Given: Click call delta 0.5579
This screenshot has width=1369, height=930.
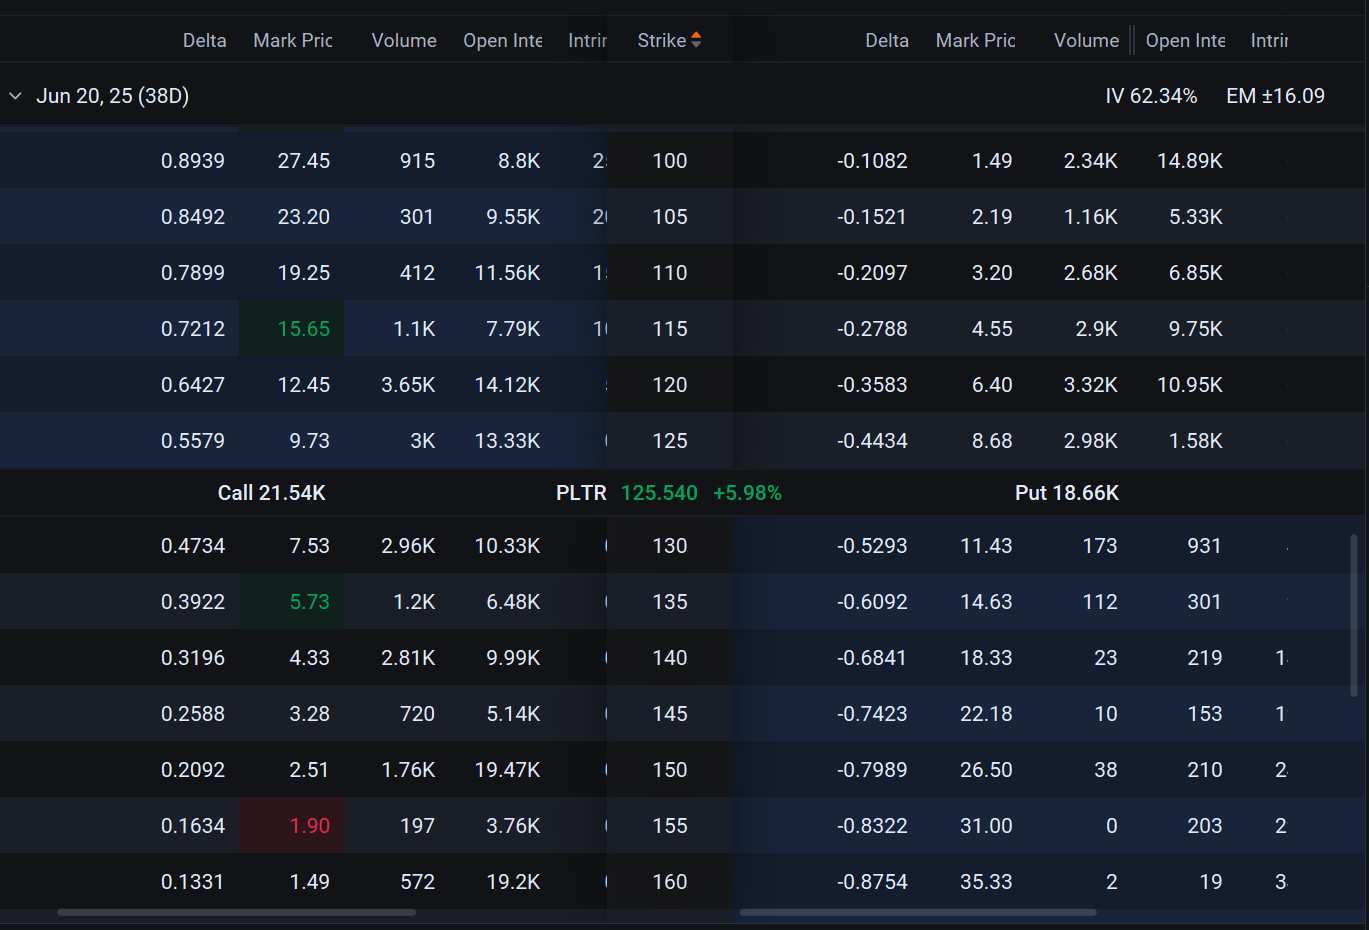Looking at the screenshot, I should coord(193,441).
